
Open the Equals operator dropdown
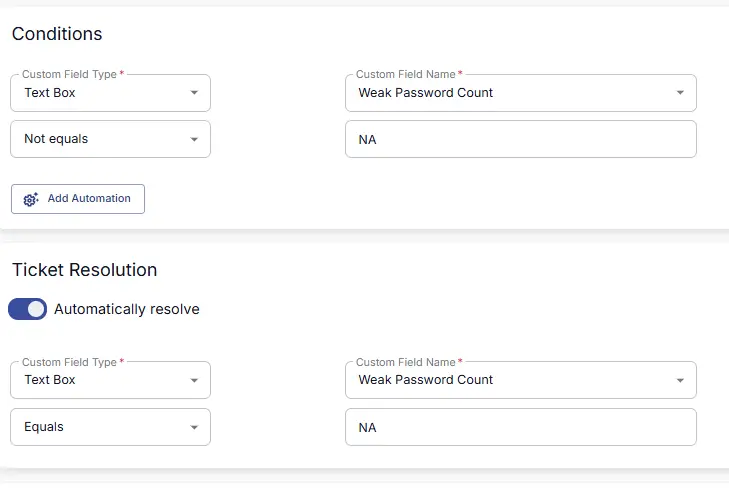click(x=110, y=427)
